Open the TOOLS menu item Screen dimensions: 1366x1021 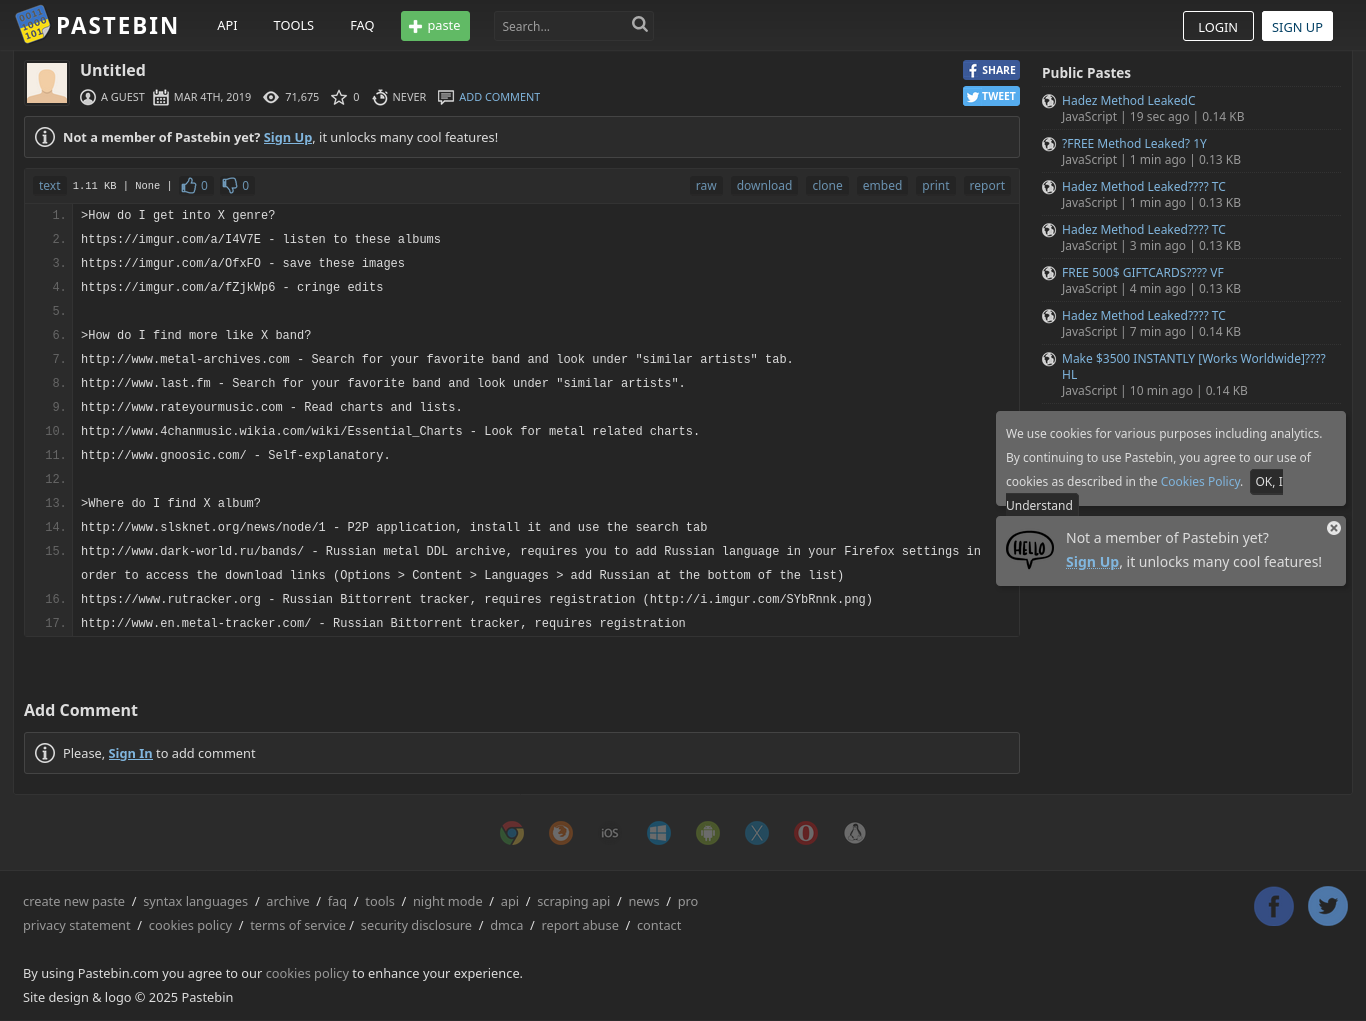(x=294, y=26)
